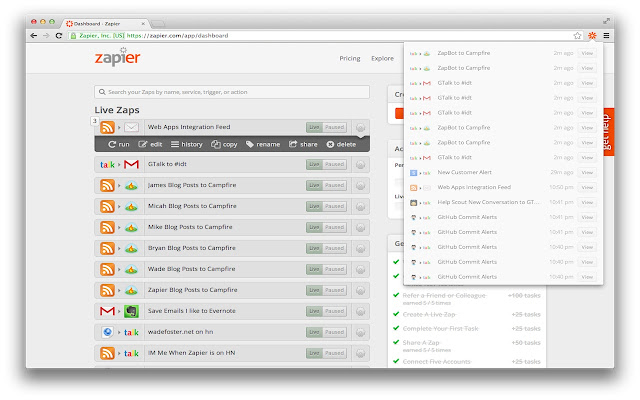
Task: Expand options gear for Bryan Blog Posts zap
Action: [360, 249]
